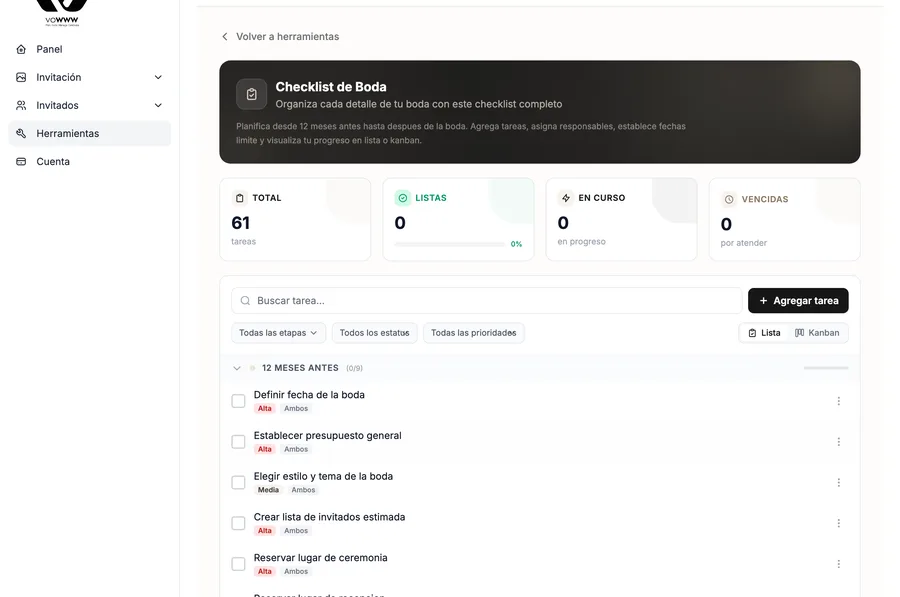Click the Invitados people icon
This screenshot has width=900, height=597.
[x=21, y=106]
